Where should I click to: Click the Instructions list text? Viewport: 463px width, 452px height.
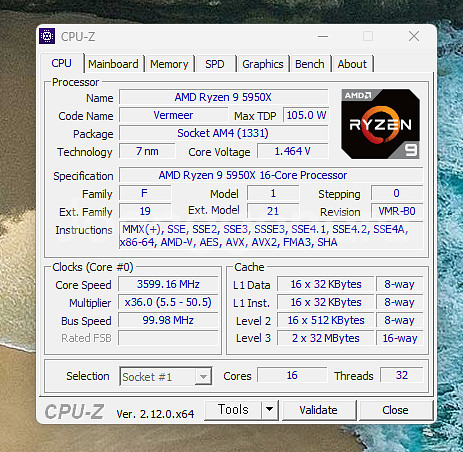pos(271,235)
